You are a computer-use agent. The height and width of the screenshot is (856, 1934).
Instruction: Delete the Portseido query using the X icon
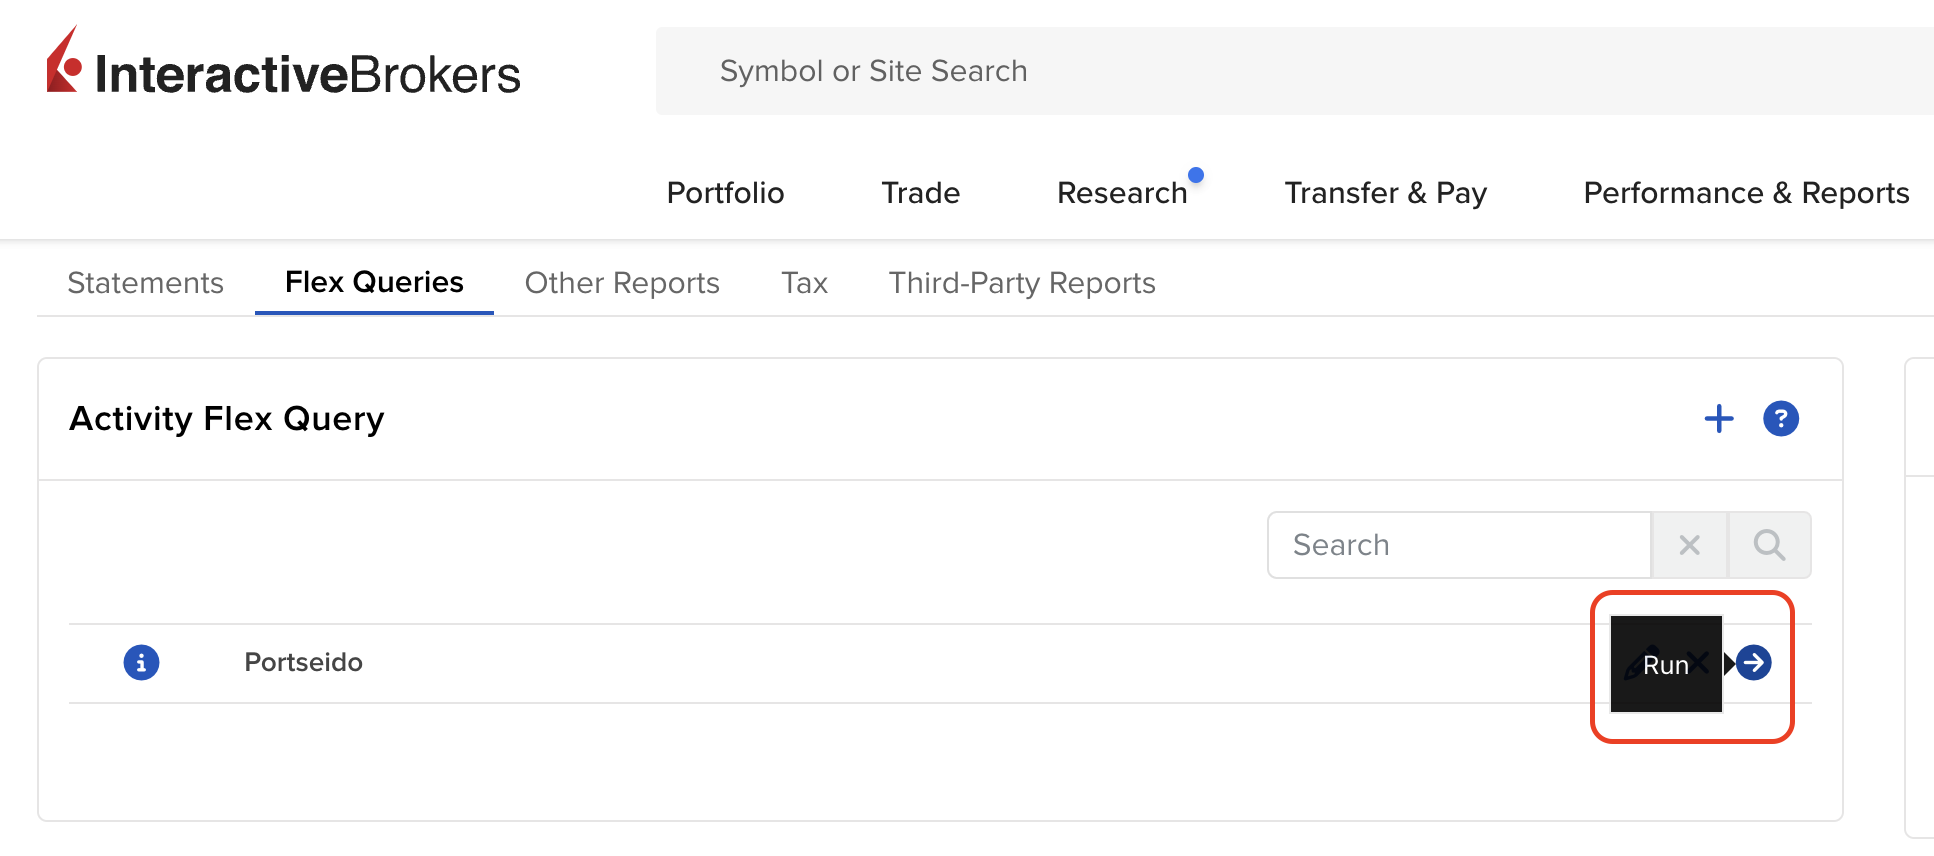point(1700,661)
